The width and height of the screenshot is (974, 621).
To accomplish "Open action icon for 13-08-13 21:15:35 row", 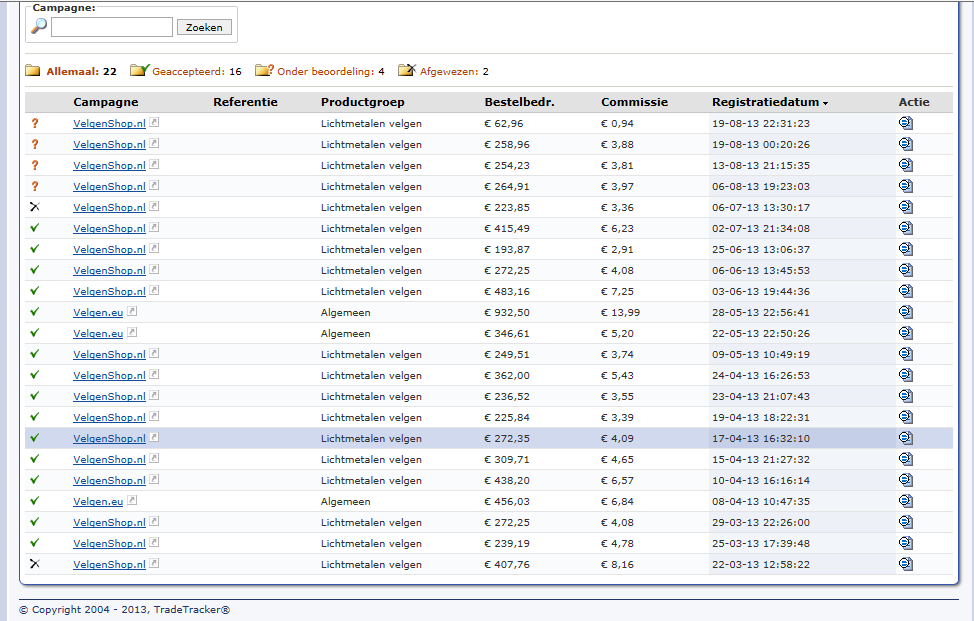I will pyautogui.click(x=906, y=165).
